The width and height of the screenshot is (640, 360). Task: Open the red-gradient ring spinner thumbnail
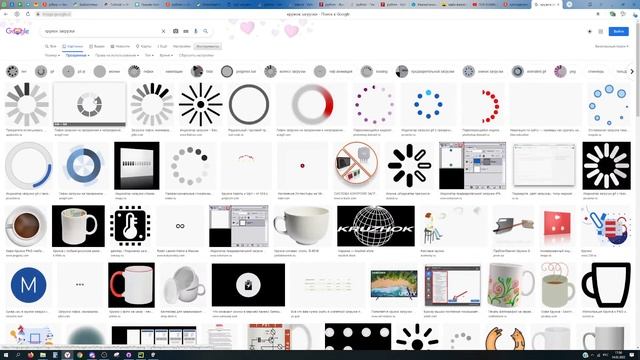point(313,104)
